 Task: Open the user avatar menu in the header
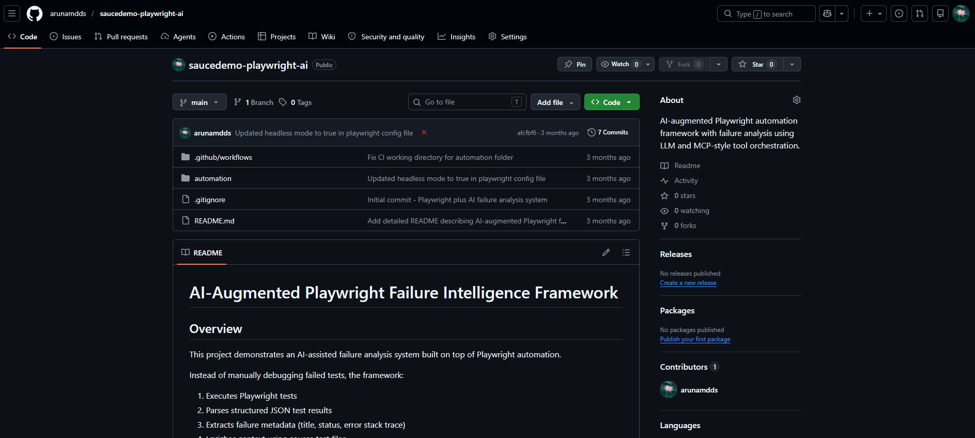point(961,13)
